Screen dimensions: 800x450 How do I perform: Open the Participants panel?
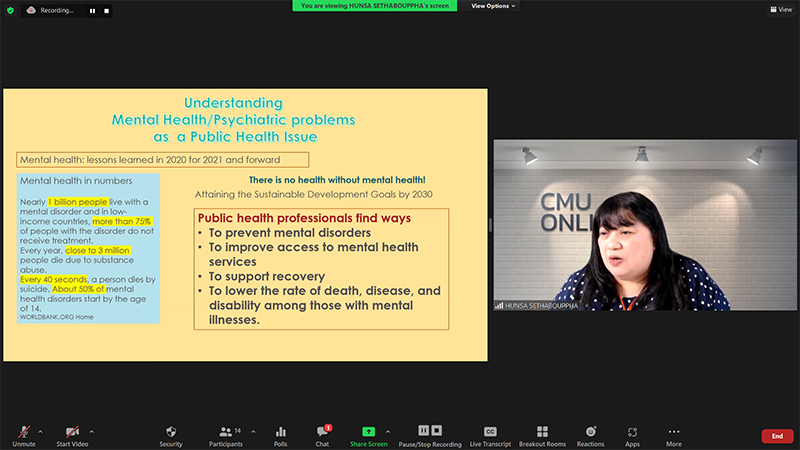[226, 436]
